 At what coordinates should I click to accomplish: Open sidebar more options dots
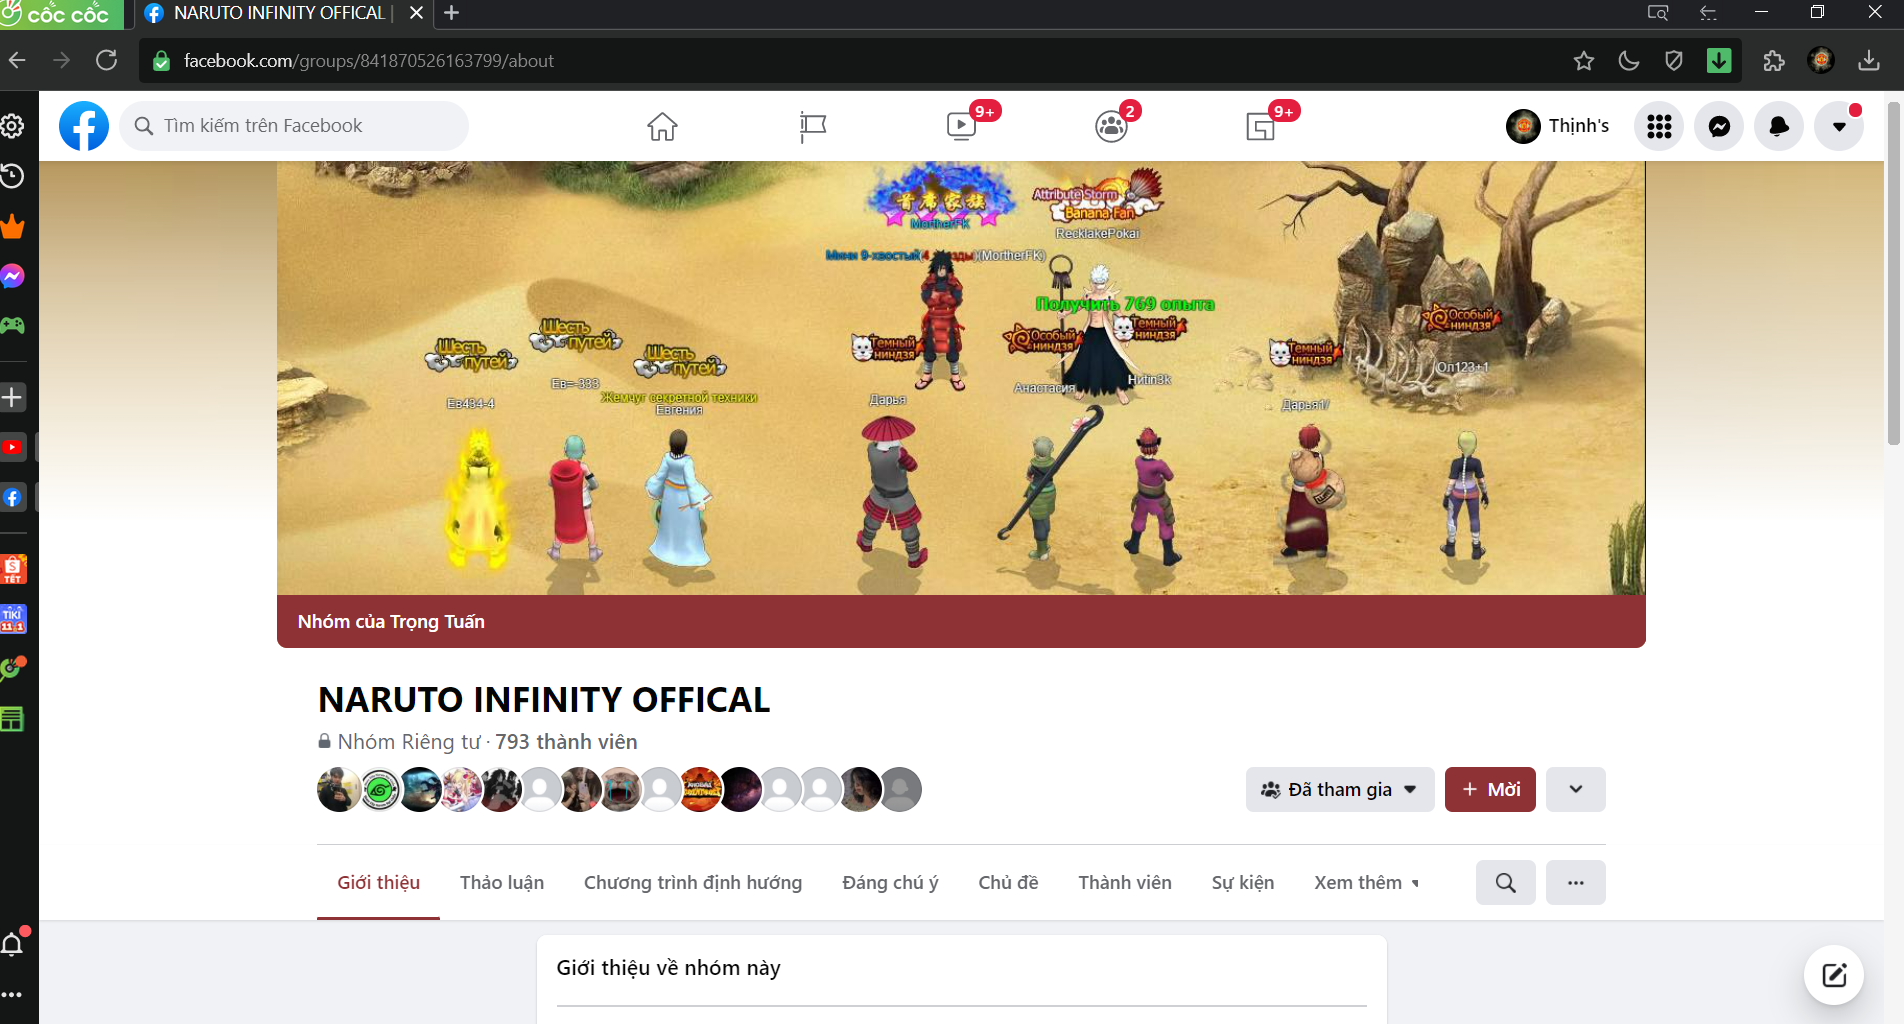(12, 994)
